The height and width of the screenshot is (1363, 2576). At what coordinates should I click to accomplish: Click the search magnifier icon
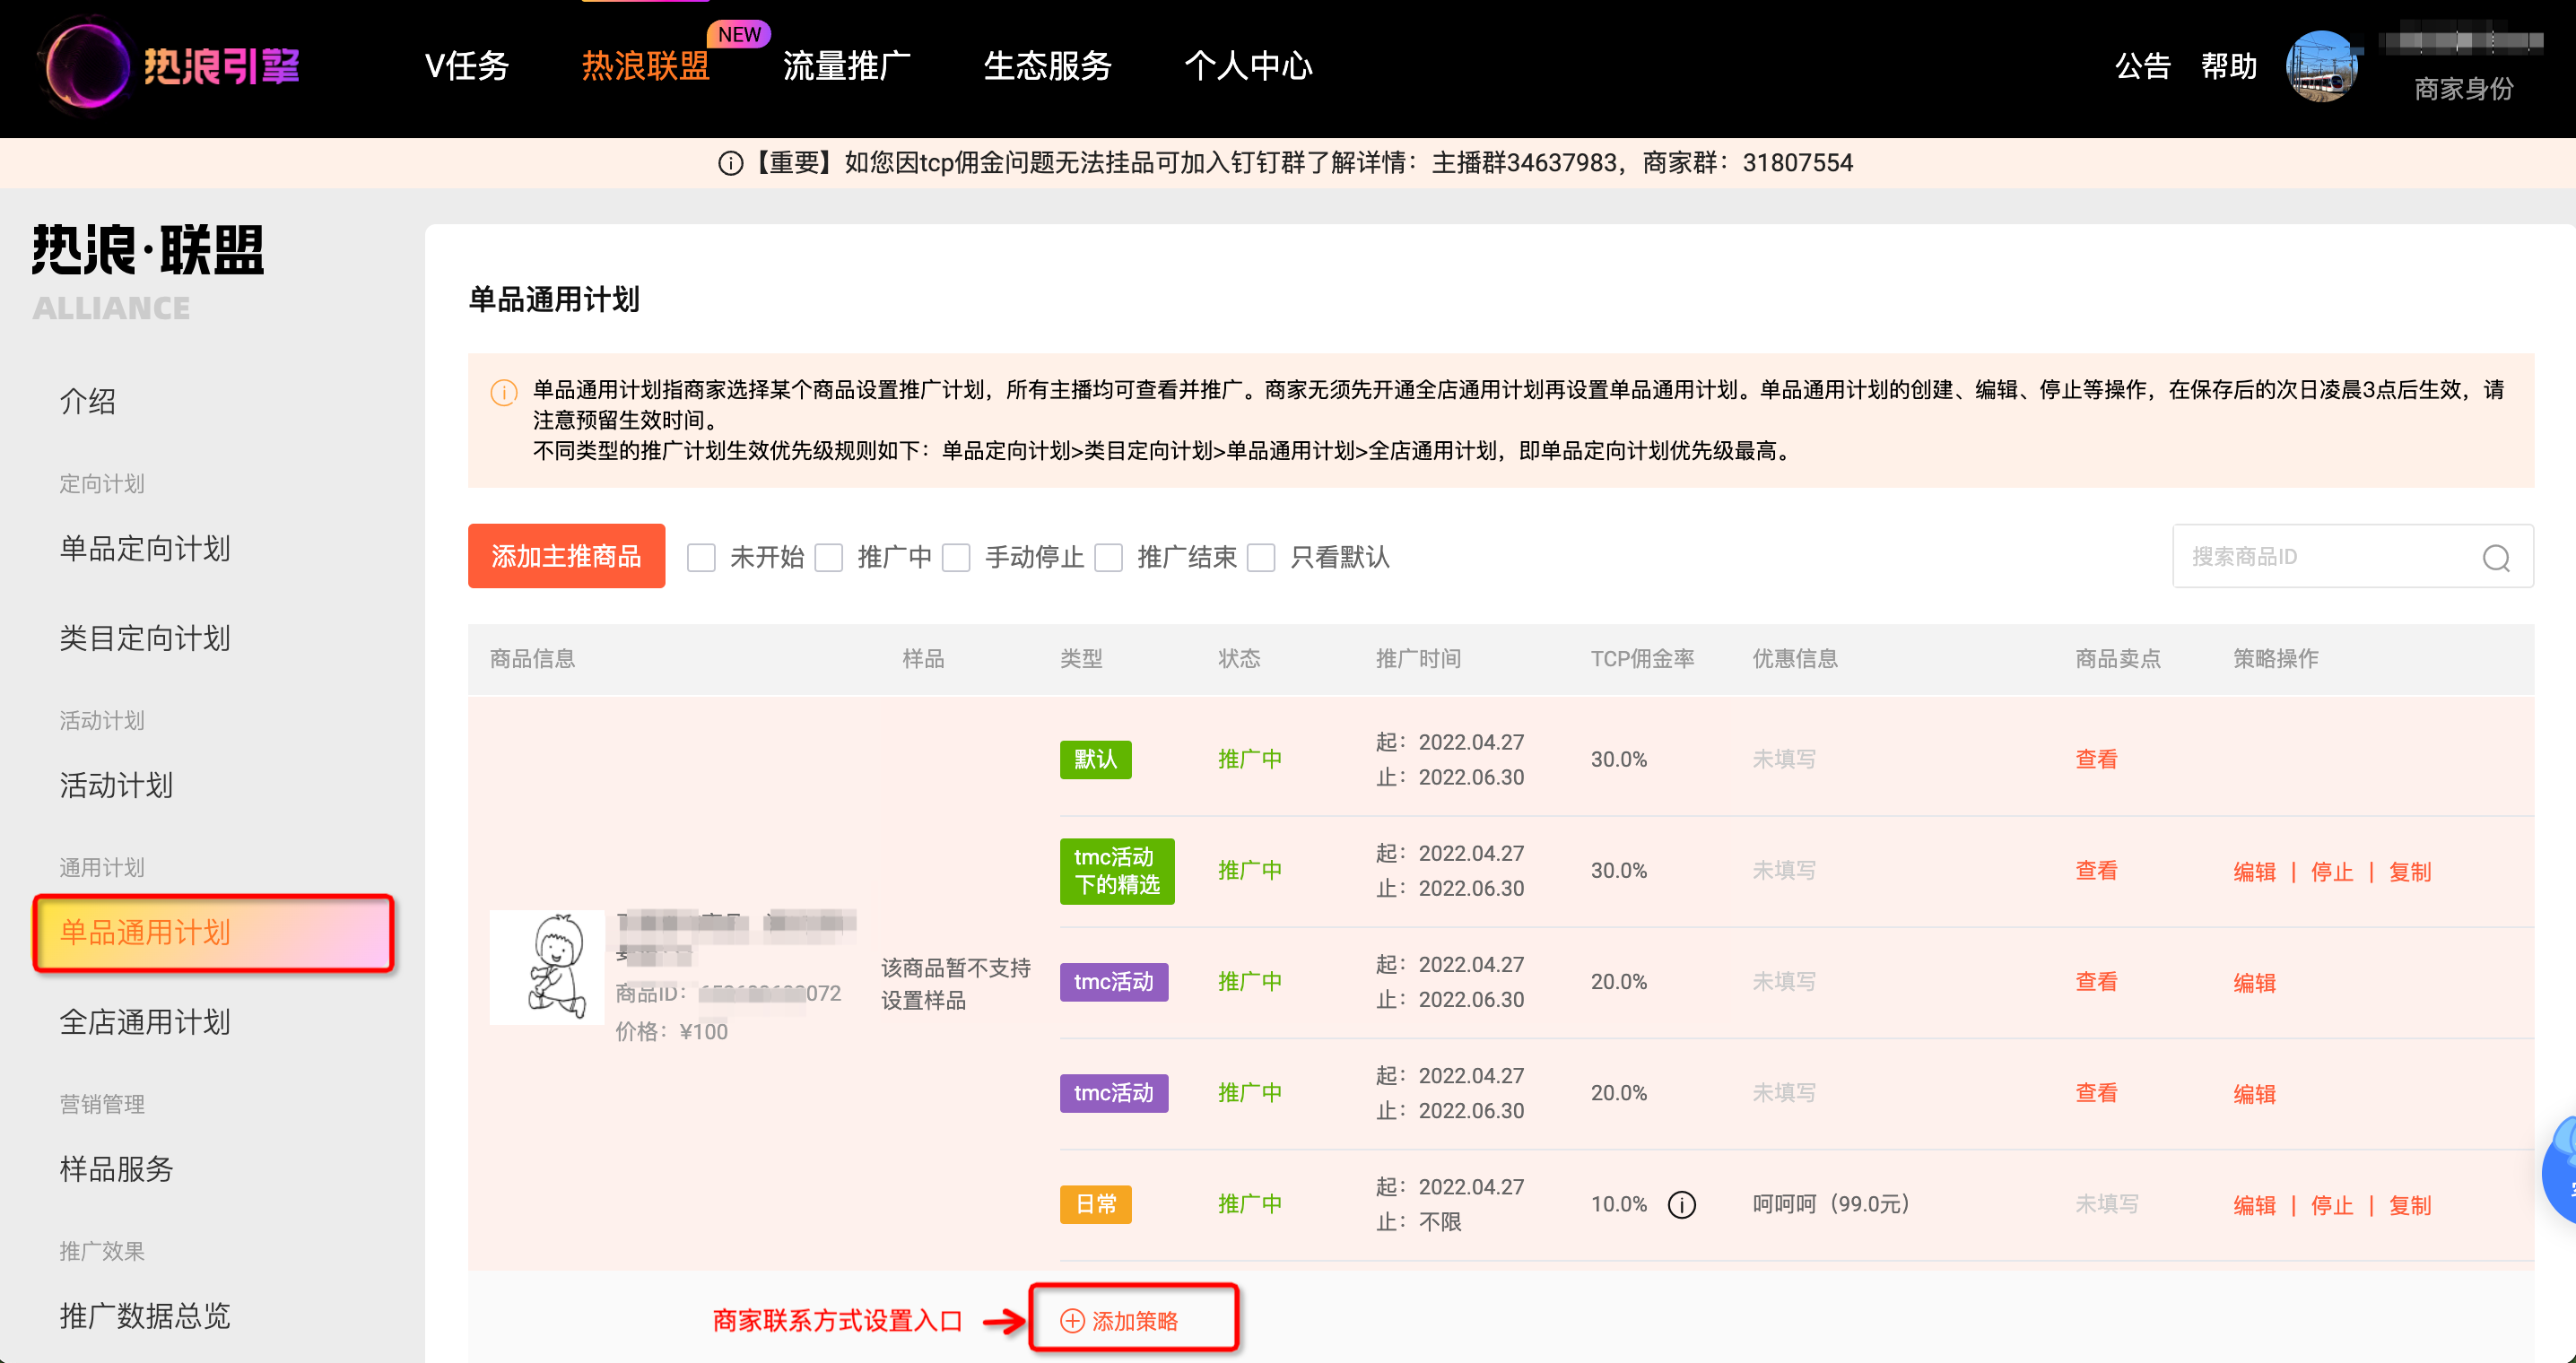pyautogui.click(x=2496, y=557)
